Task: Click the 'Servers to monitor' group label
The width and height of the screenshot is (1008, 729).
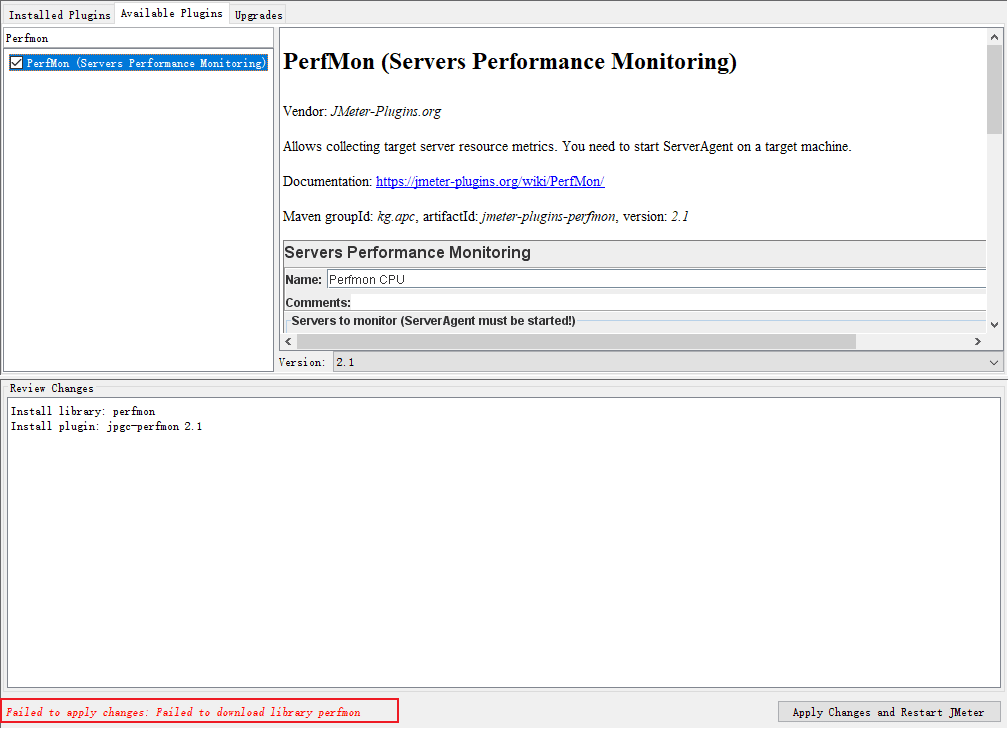Action: [x=433, y=321]
